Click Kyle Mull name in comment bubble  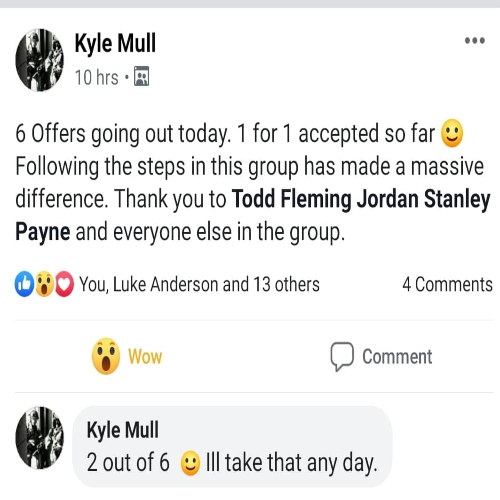click(122, 429)
